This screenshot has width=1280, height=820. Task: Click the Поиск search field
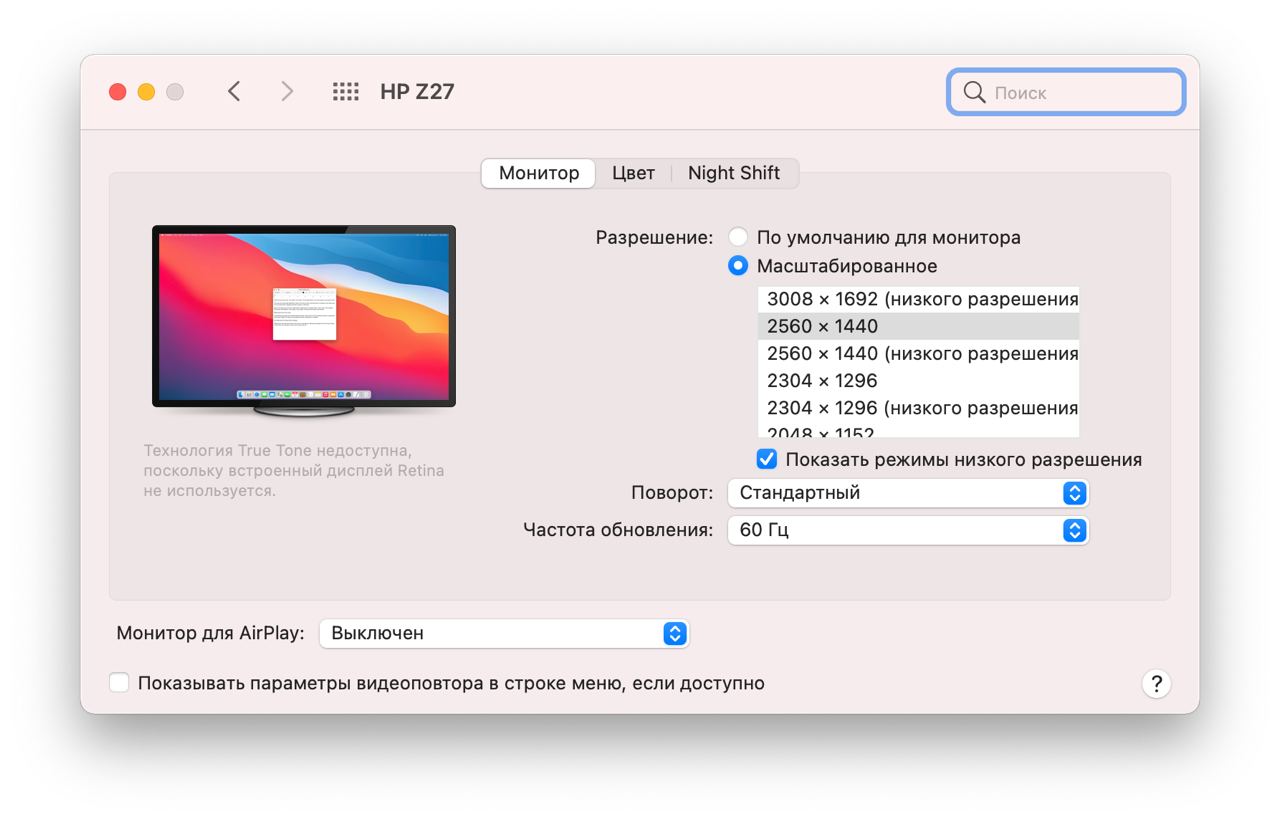1066,92
